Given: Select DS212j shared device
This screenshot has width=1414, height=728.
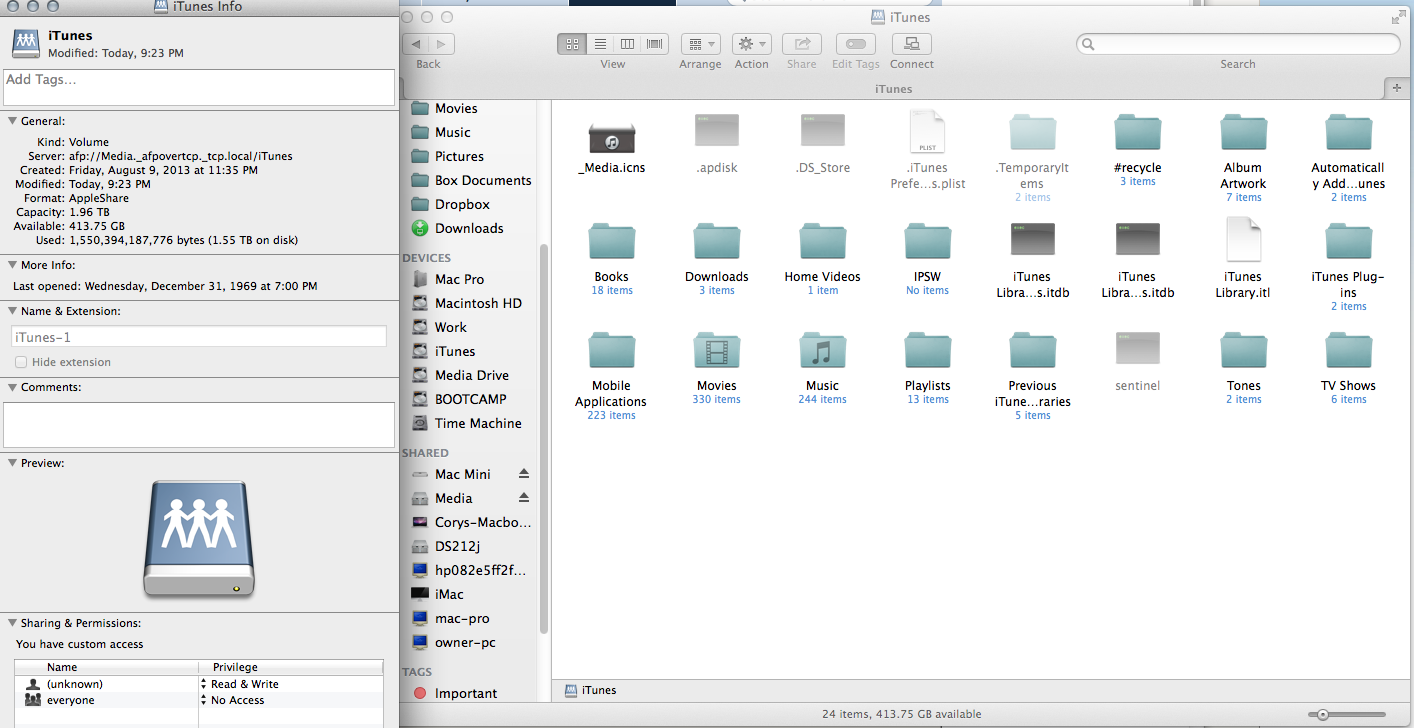Looking at the screenshot, I should (459, 546).
